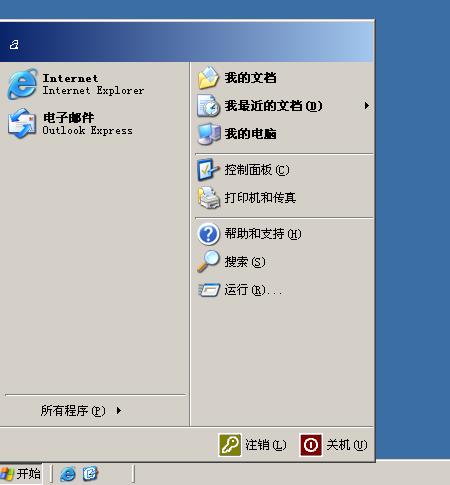Click the 打印机和传真 printer icon
Image resolution: width=450 pixels, height=485 pixels.
tap(209, 198)
